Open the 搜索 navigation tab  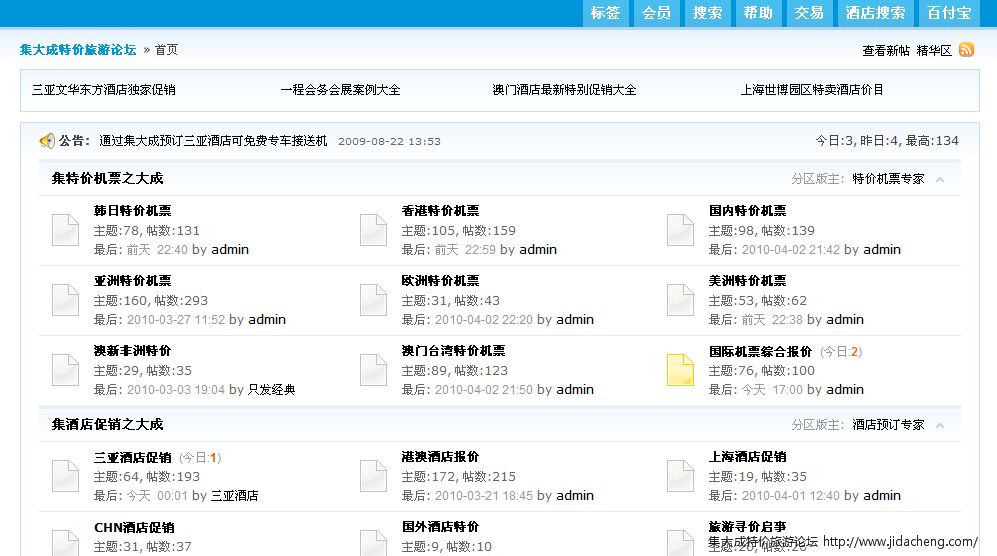click(707, 13)
